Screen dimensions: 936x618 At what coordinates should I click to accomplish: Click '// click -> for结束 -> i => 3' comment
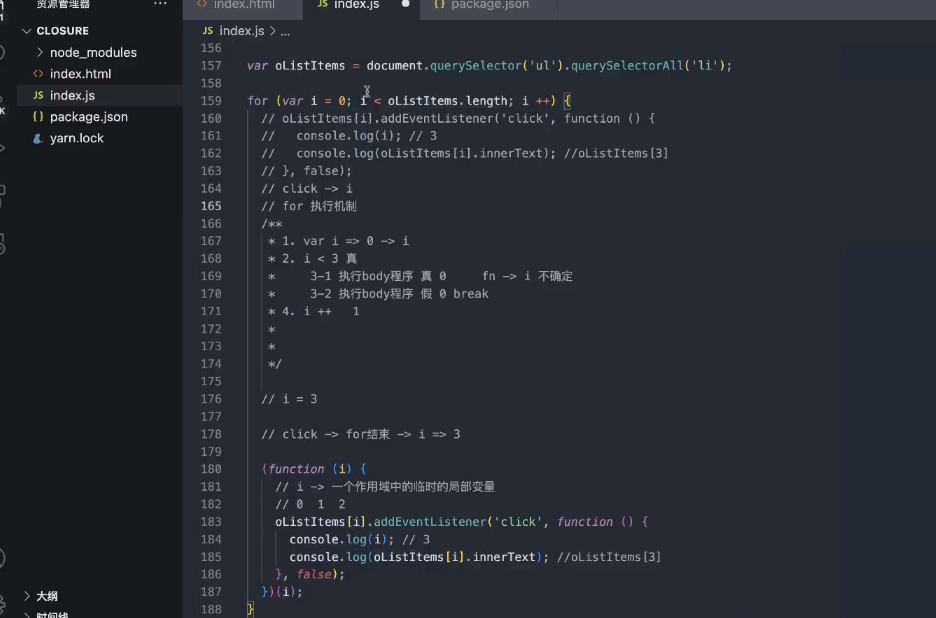click(x=361, y=434)
